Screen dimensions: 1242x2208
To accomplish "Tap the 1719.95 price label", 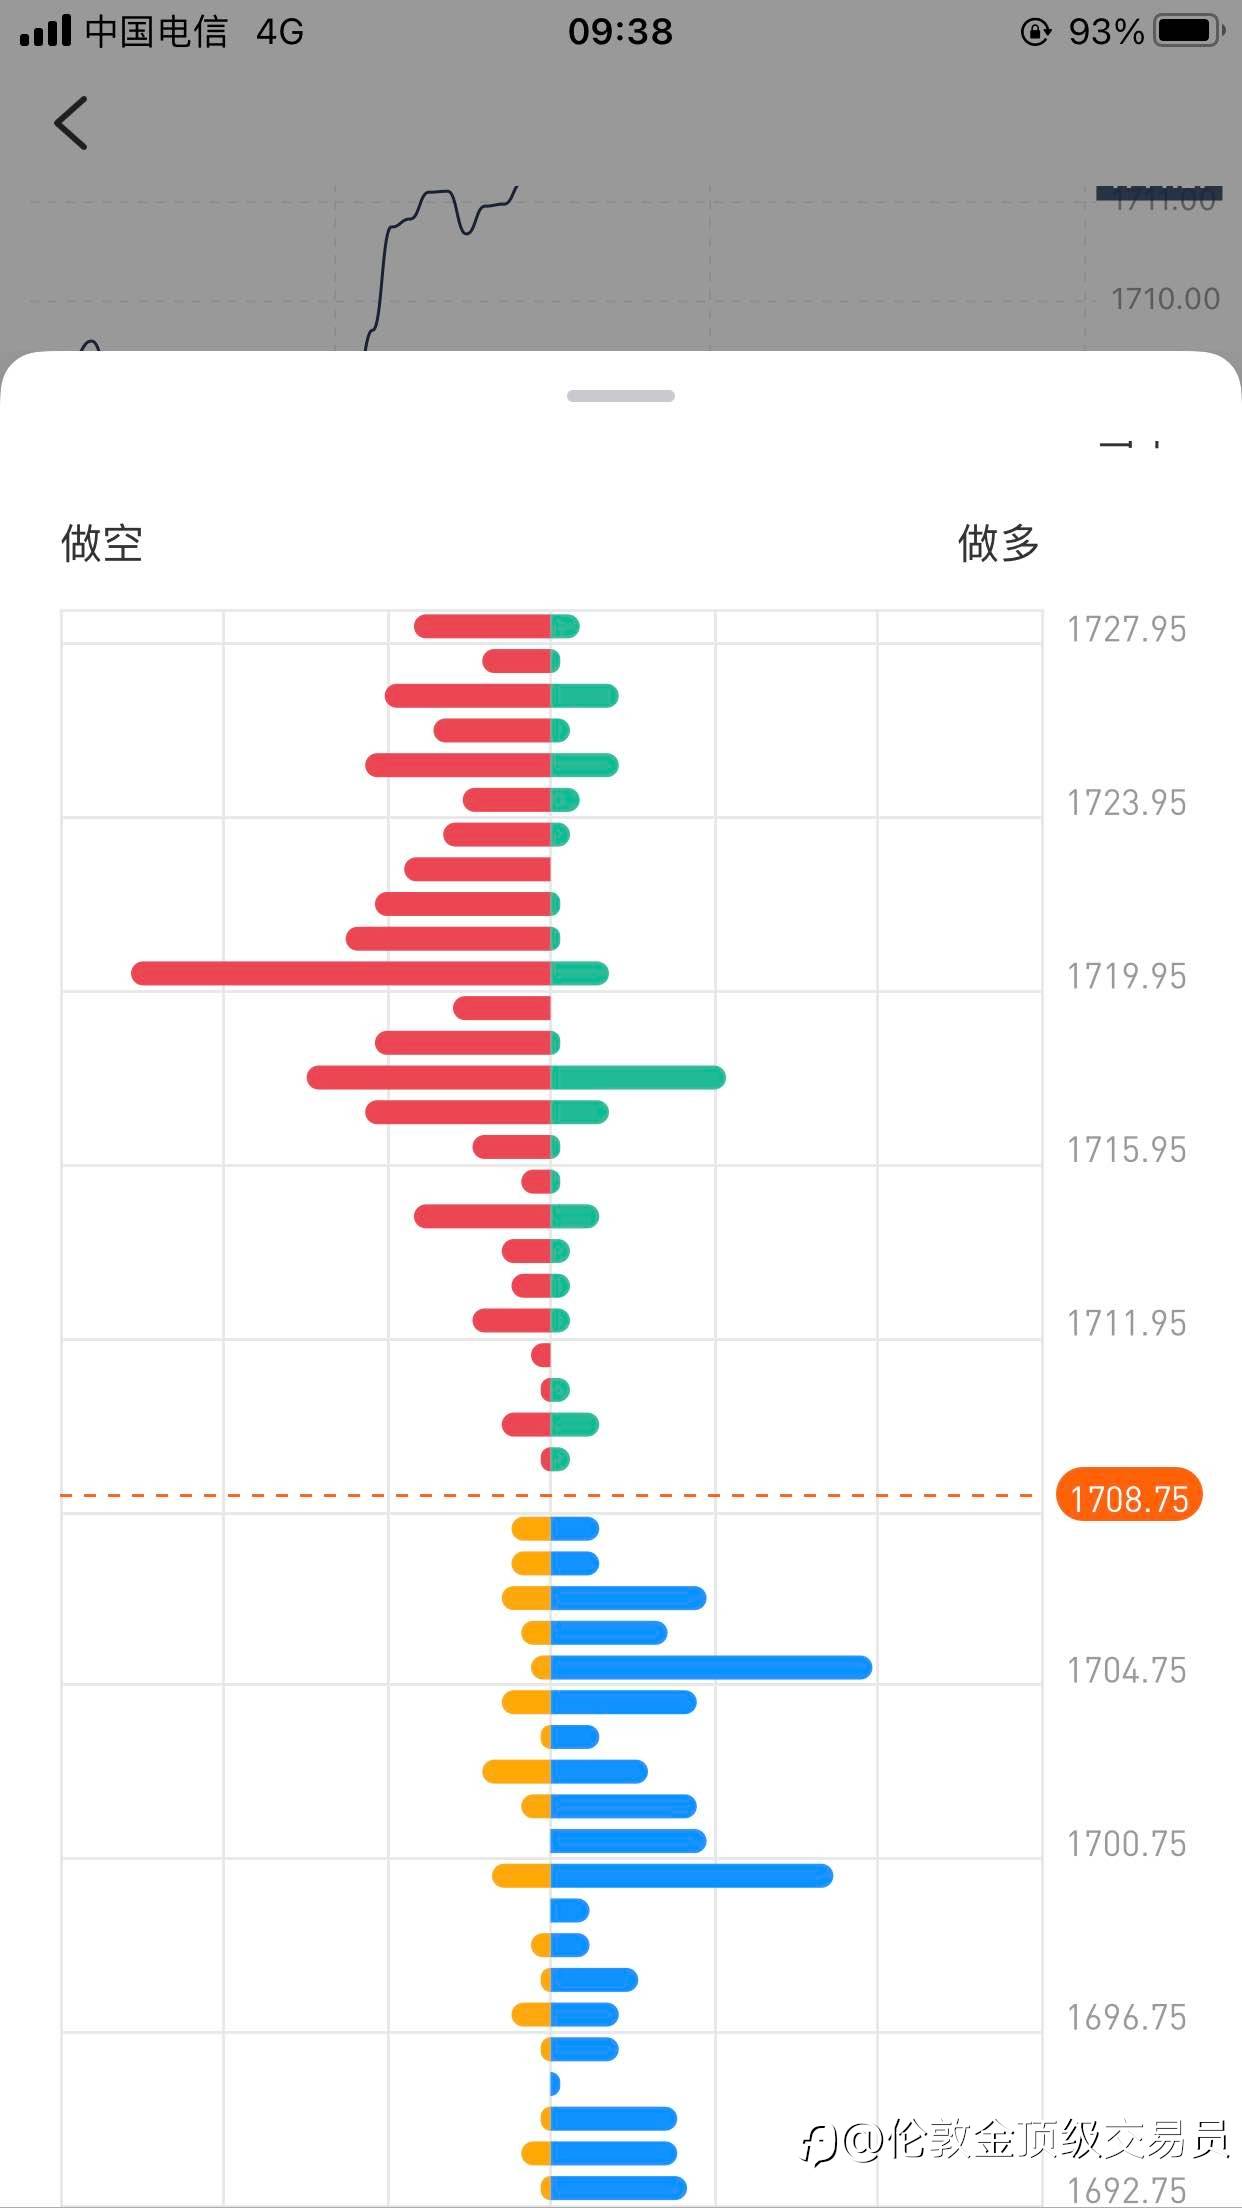I will pyautogui.click(x=1126, y=976).
